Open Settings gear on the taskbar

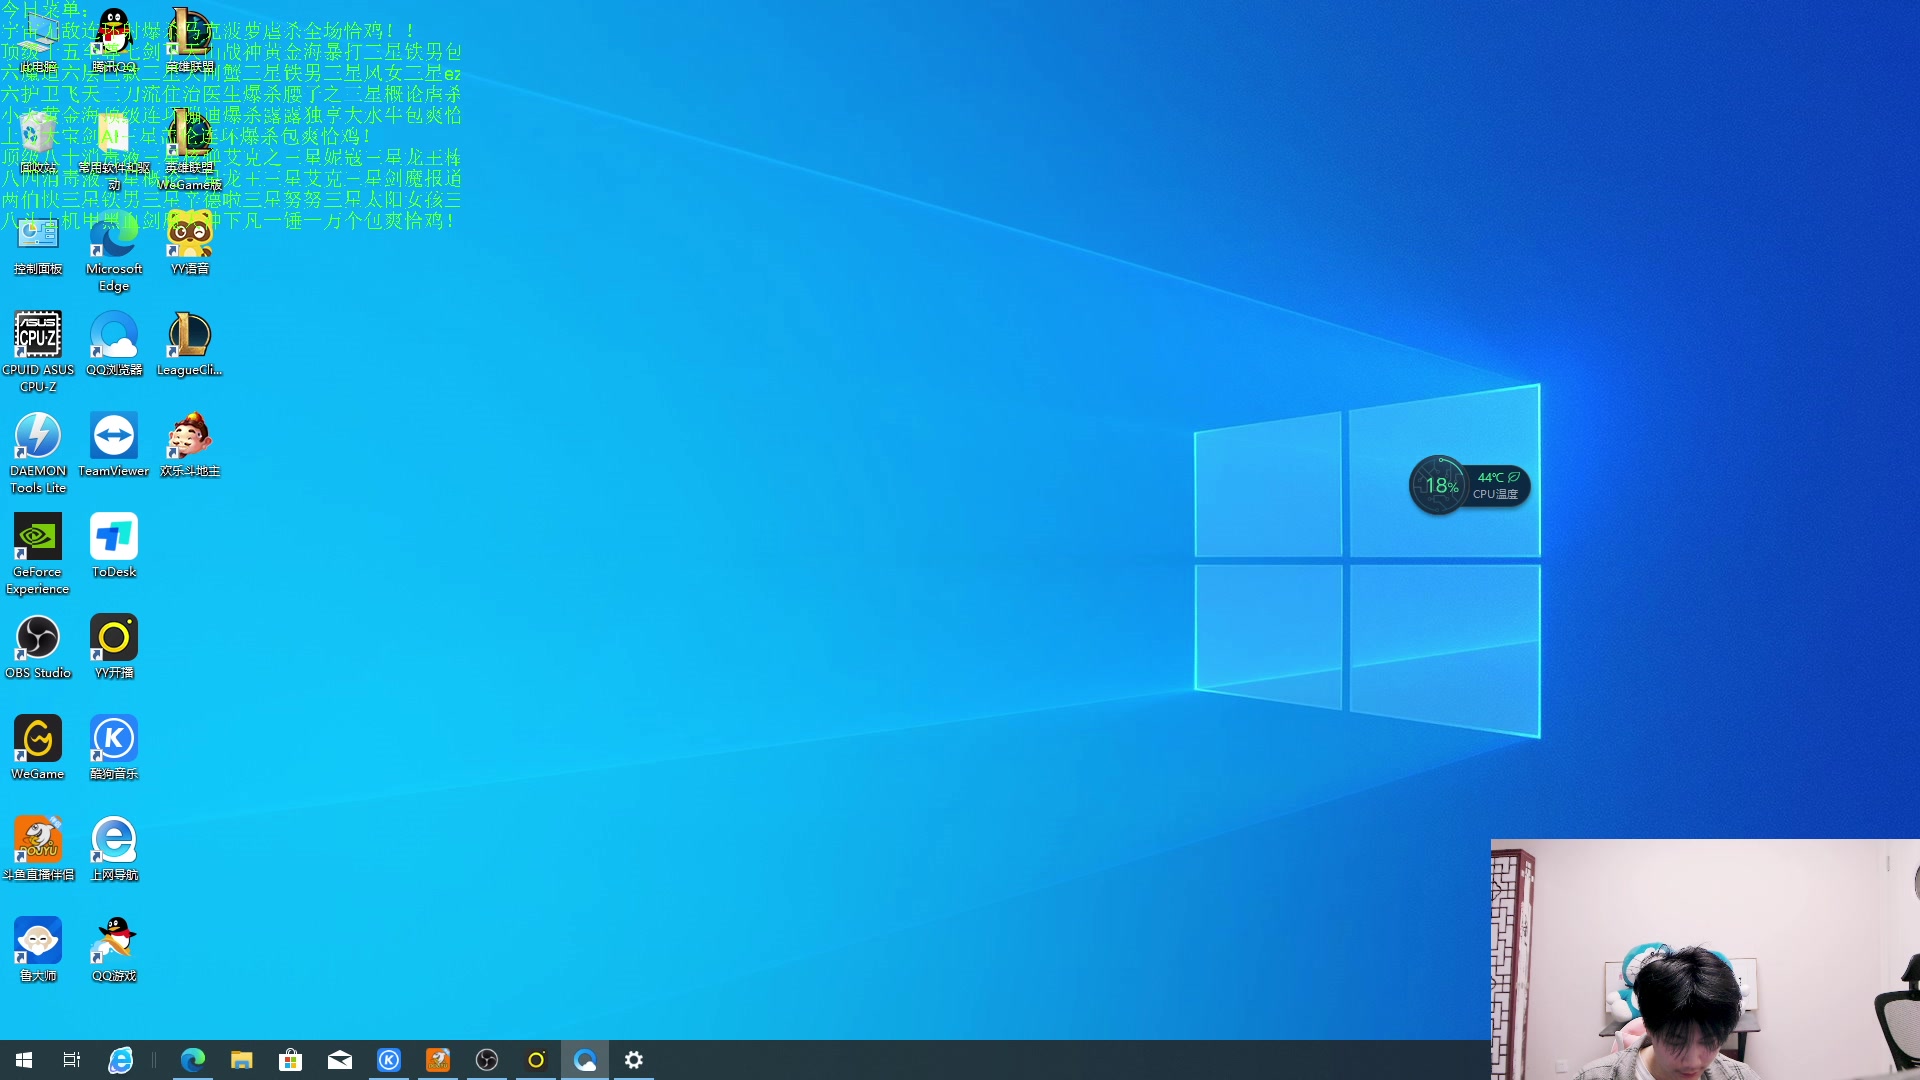[634, 1060]
